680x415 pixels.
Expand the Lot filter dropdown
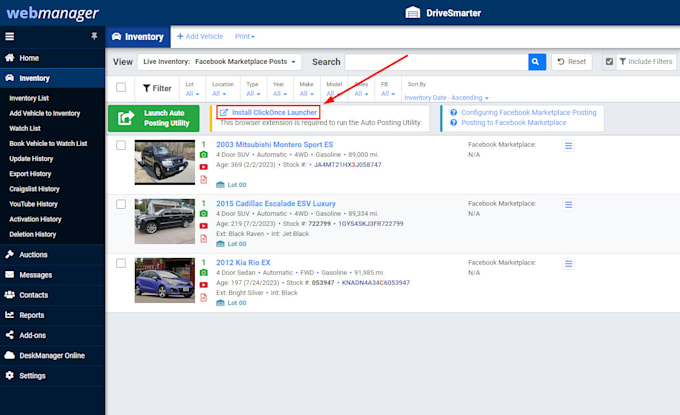(x=192, y=94)
